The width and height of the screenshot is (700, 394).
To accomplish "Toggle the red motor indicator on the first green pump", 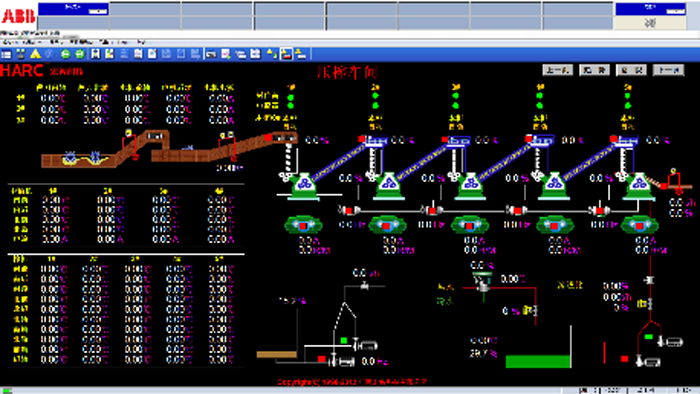I will coord(303,226).
